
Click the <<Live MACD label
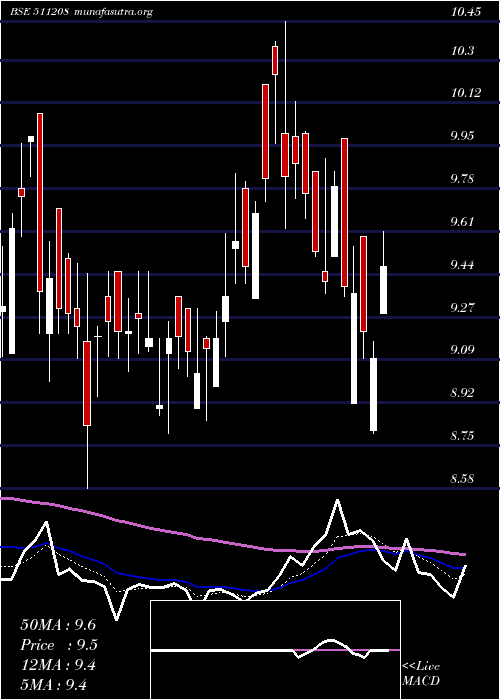(x=421, y=673)
